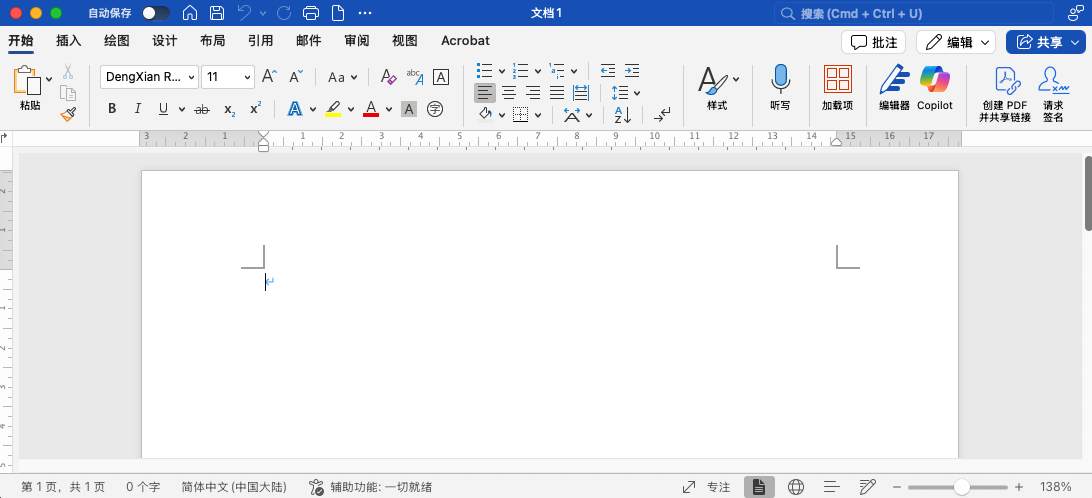Screen dimensions: 1092x498
Task: Click the Format Painter brush icon
Action: pyautogui.click(x=68, y=114)
